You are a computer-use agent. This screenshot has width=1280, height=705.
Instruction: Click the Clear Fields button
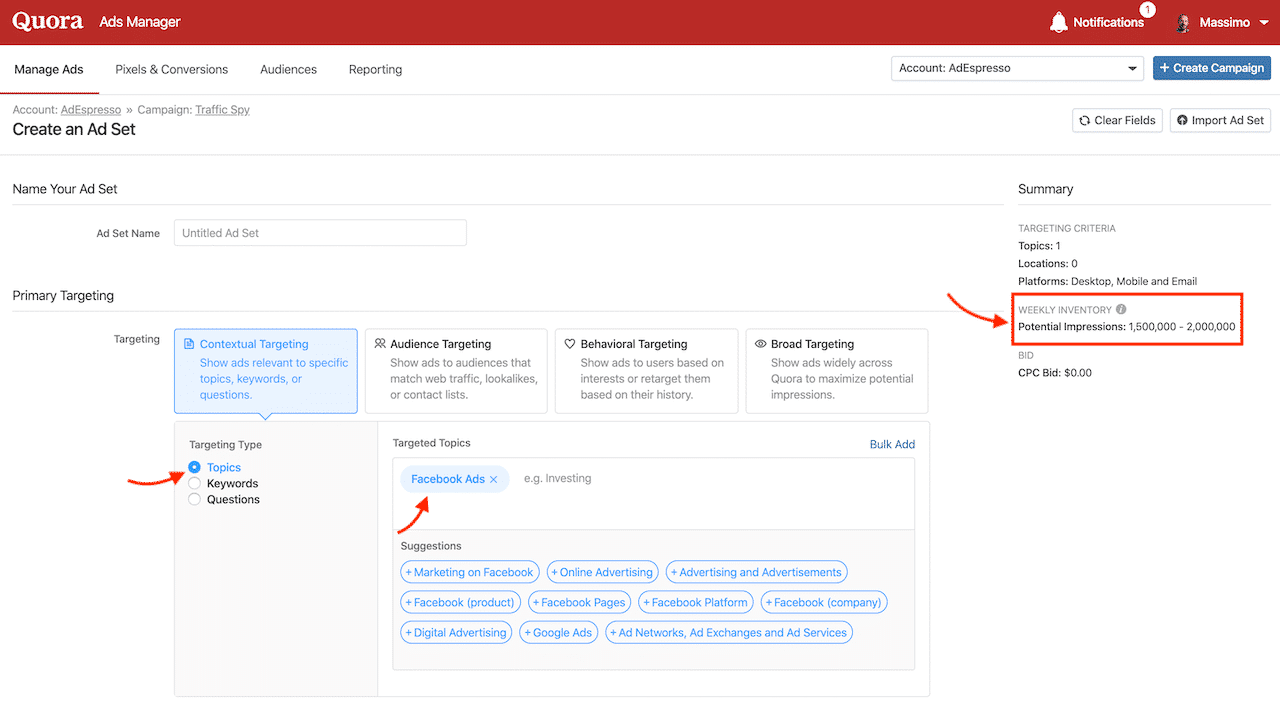[1117, 120]
